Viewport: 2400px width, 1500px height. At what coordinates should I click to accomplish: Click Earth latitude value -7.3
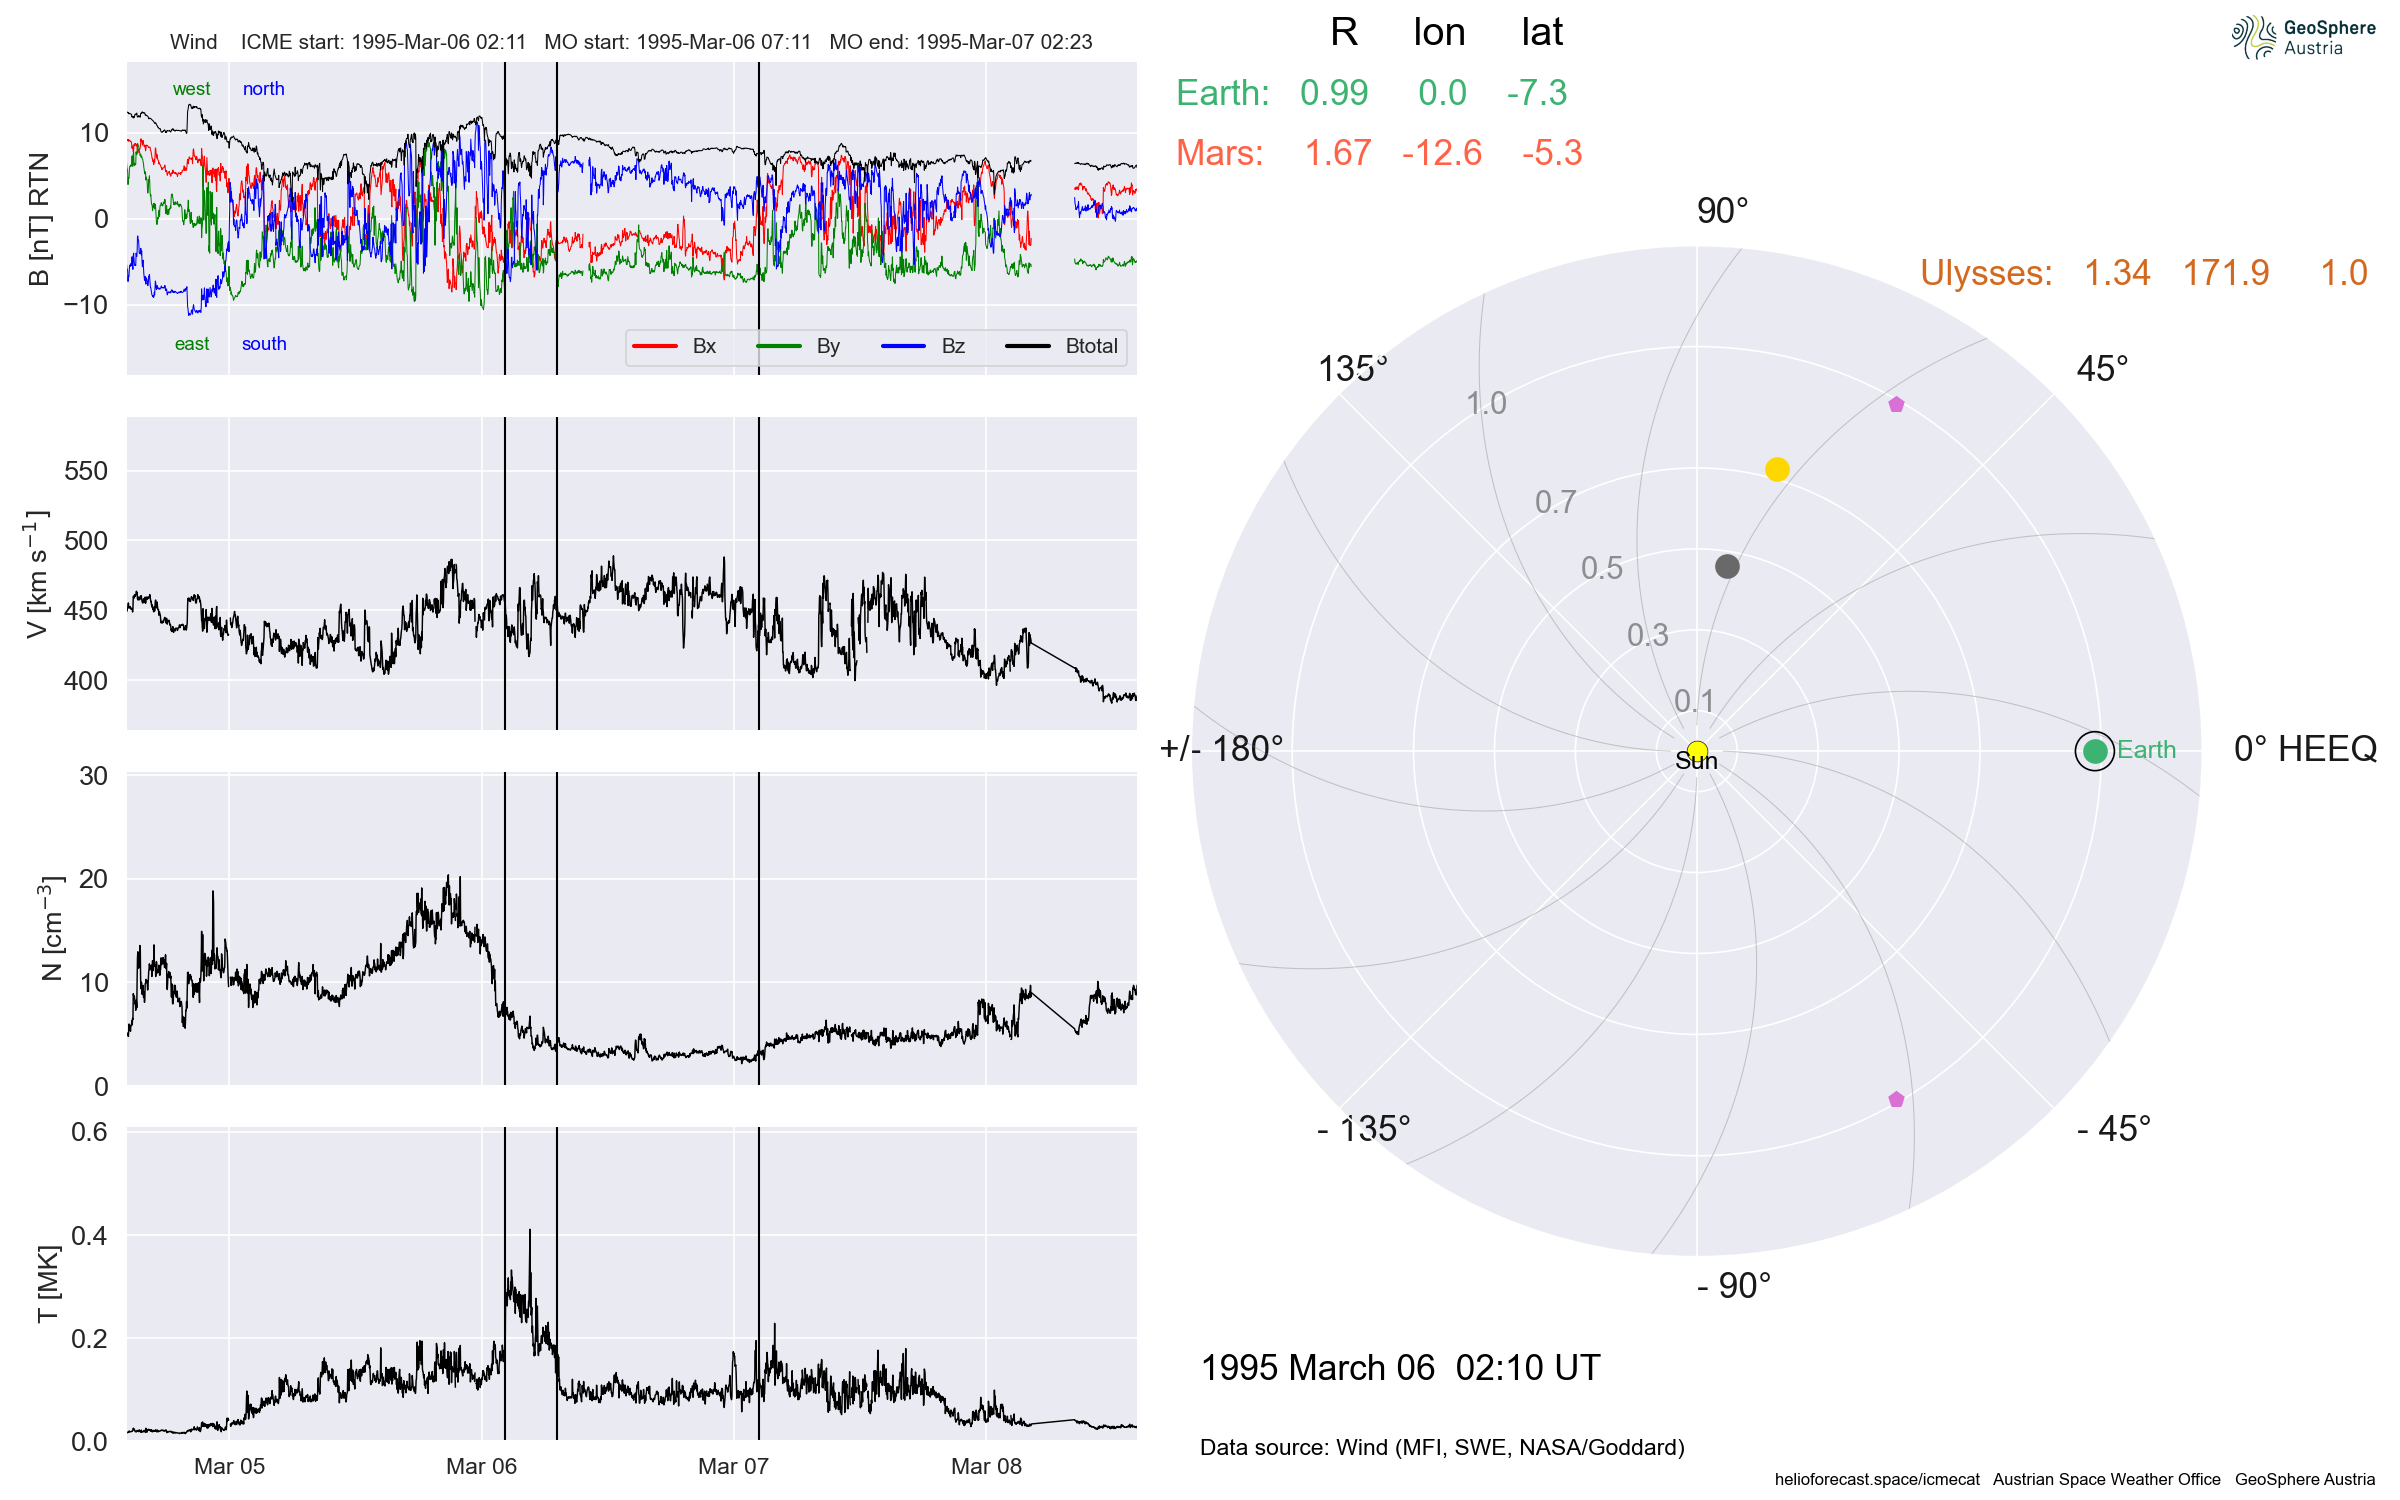pyautogui.click(x=1537, y=93)
